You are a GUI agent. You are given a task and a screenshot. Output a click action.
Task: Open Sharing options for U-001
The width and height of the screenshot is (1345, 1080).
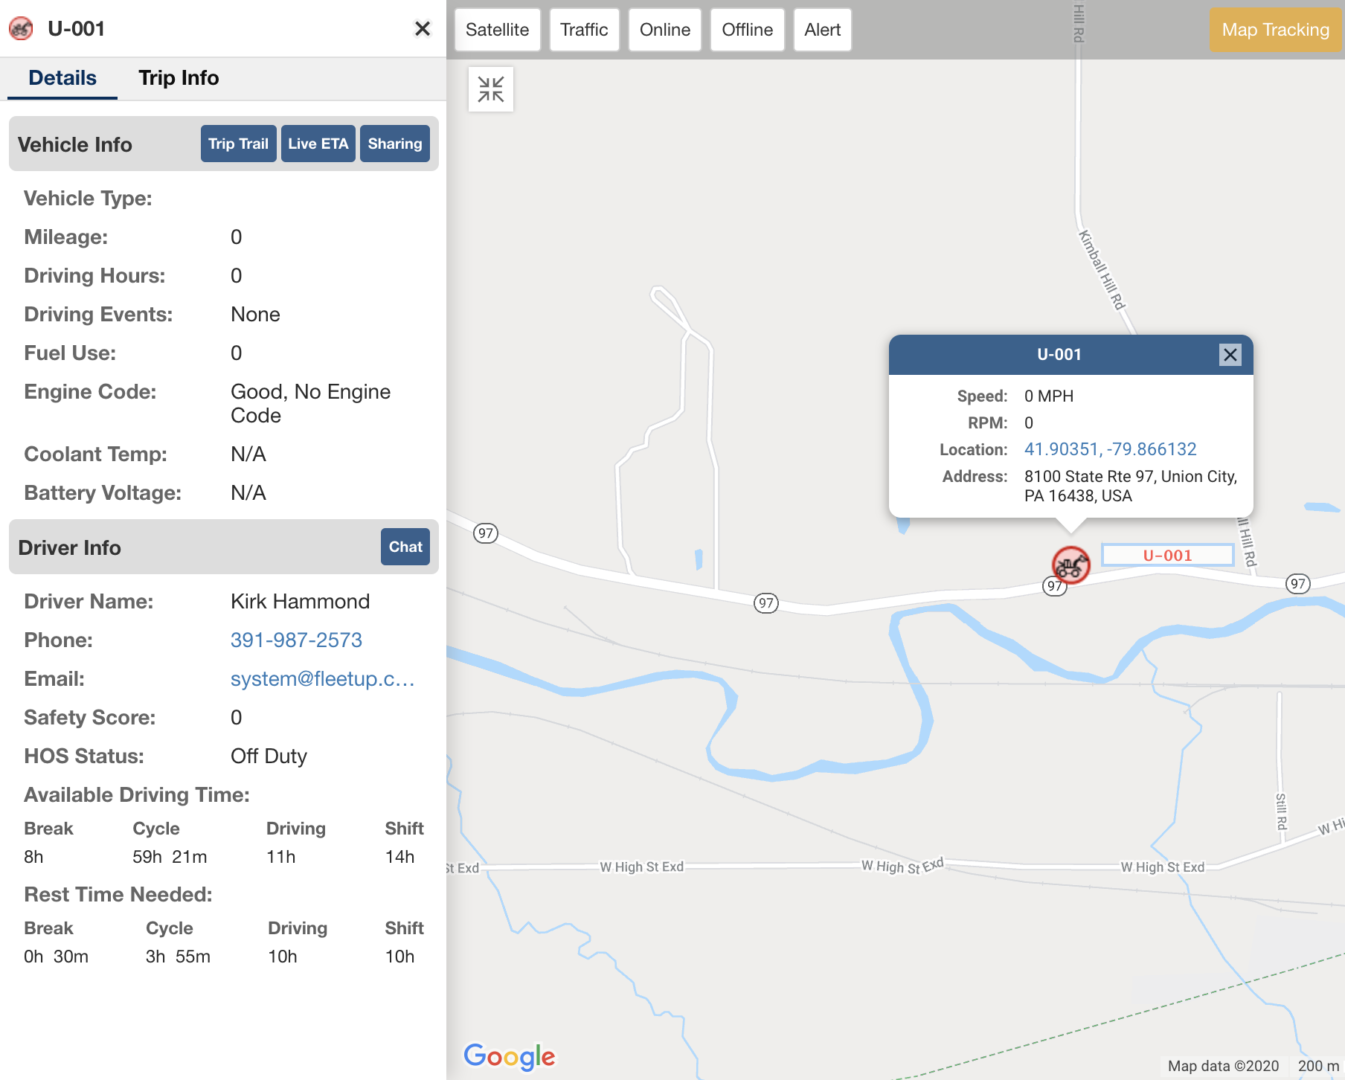pos(394,143)
